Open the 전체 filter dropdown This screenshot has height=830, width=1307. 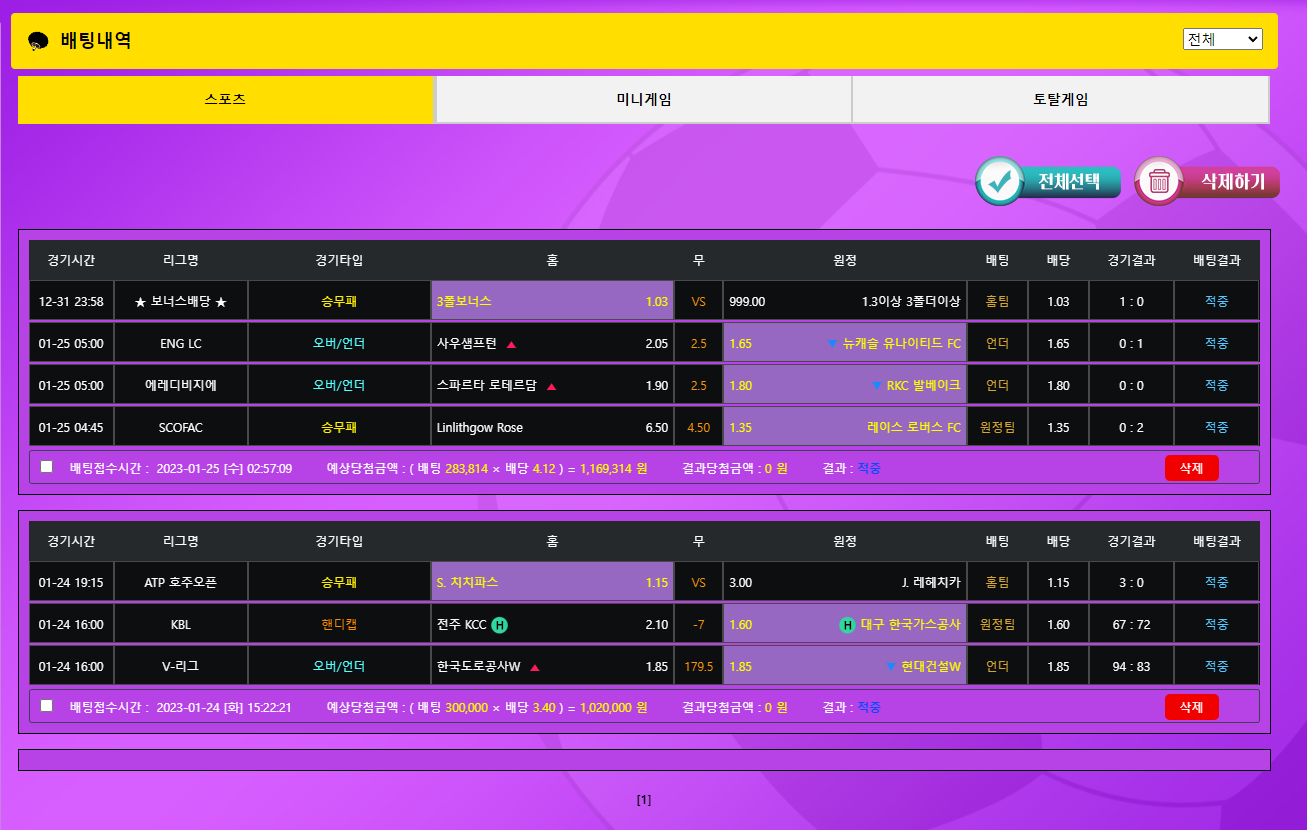pyautogui.click(x=1222, y=39)
